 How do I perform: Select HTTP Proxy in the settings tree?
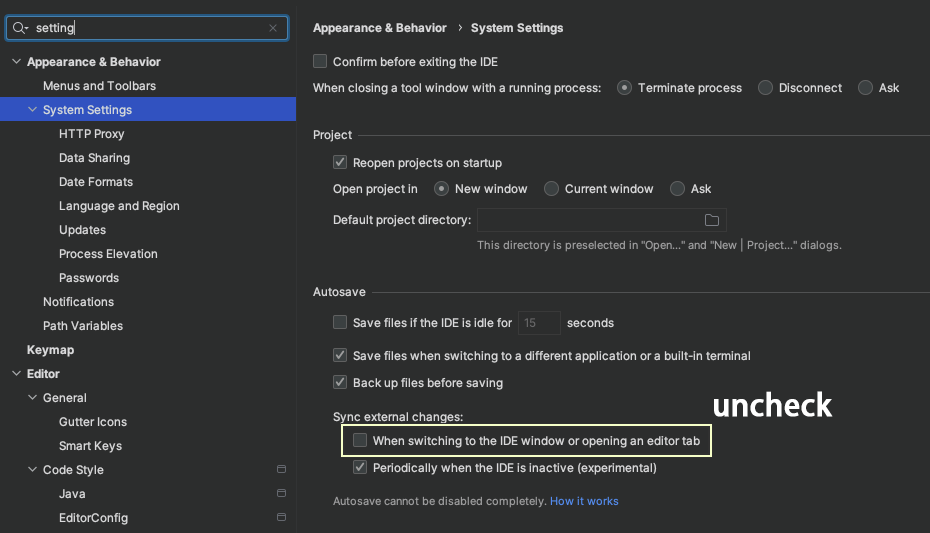(x=91, y=134)
